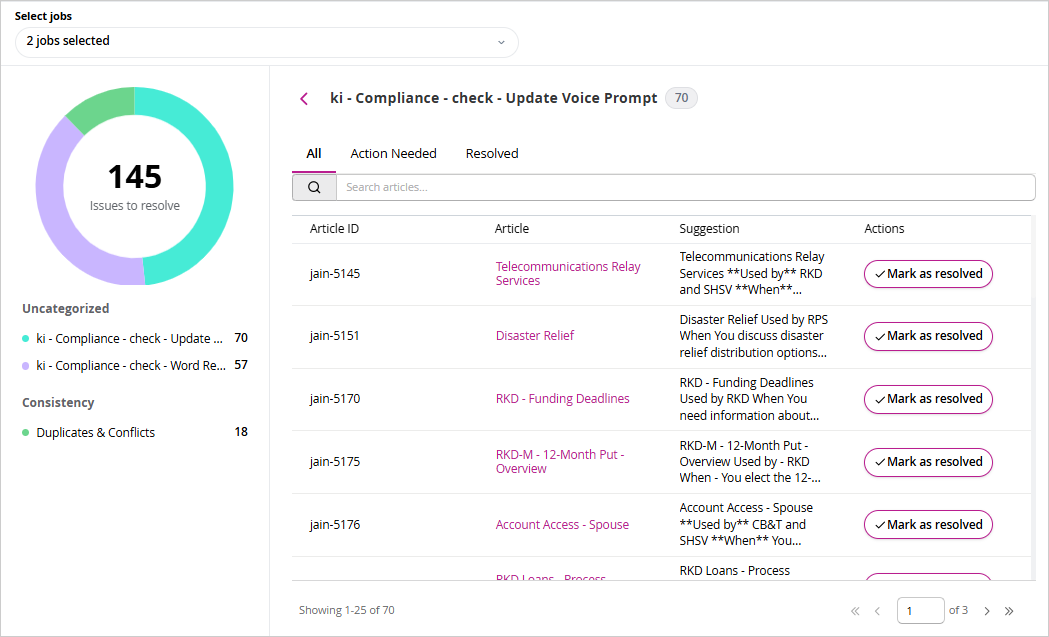Click the Consistency section heading
The width and height of the screenshot is (1049, 637).
pos(58,403)
